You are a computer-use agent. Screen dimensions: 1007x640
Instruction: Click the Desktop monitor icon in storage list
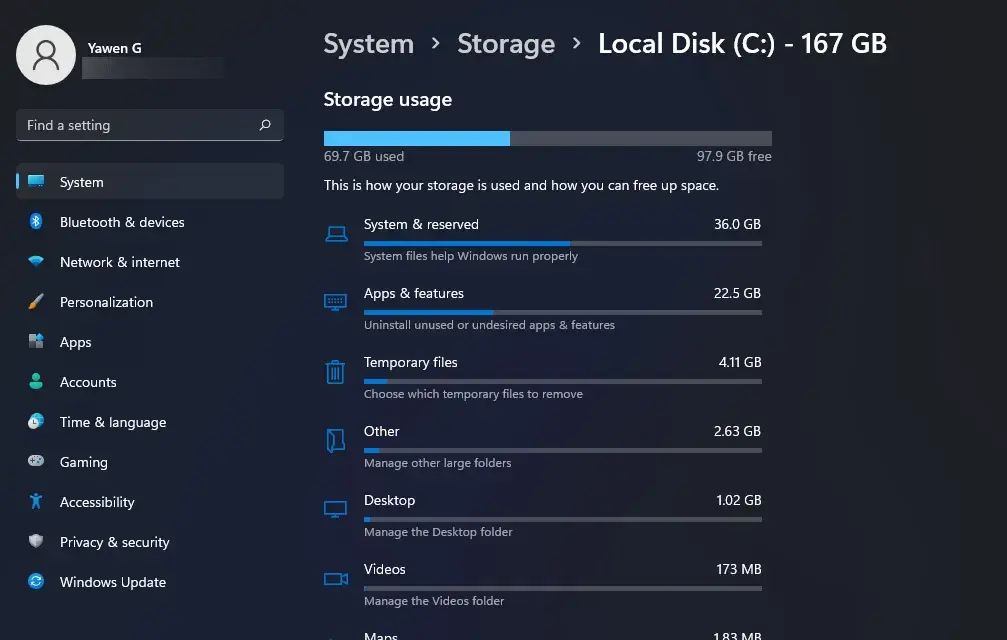pos(335,510)
